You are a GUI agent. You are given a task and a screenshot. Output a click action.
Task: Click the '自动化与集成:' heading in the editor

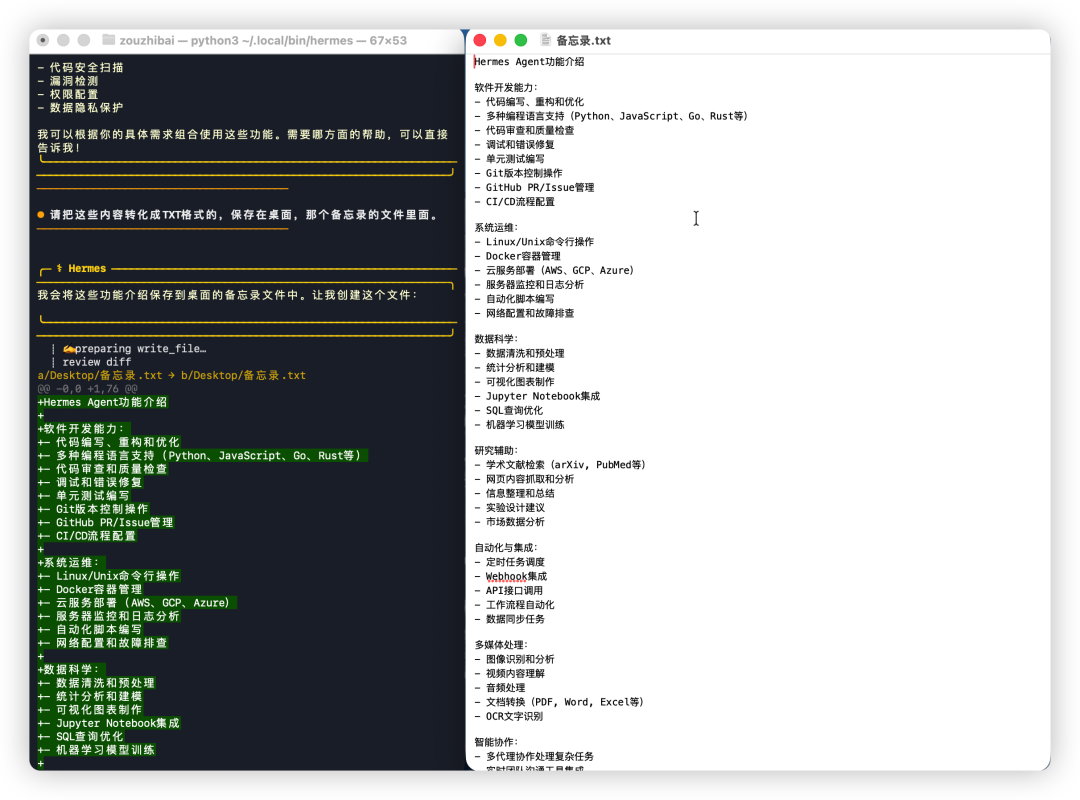pos(506,548)
